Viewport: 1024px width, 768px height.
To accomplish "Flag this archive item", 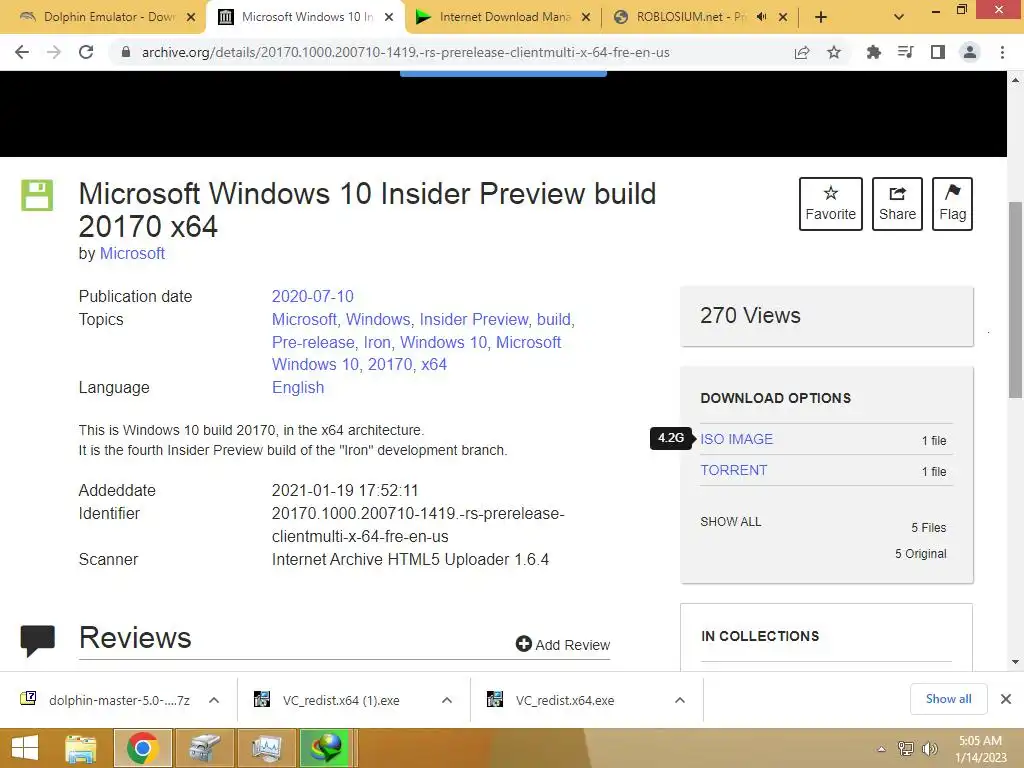I will pyautogui.click(x=952, y=204).
